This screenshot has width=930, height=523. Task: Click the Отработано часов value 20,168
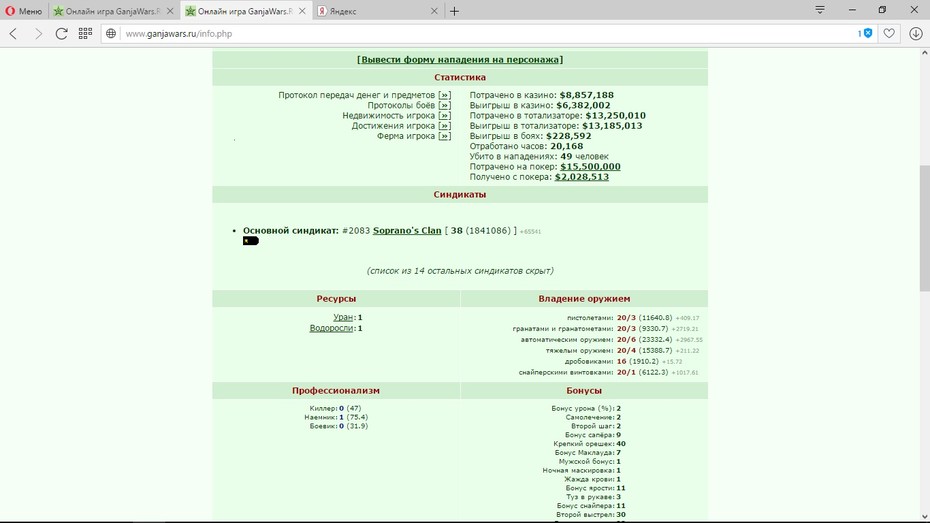(566, 146)
